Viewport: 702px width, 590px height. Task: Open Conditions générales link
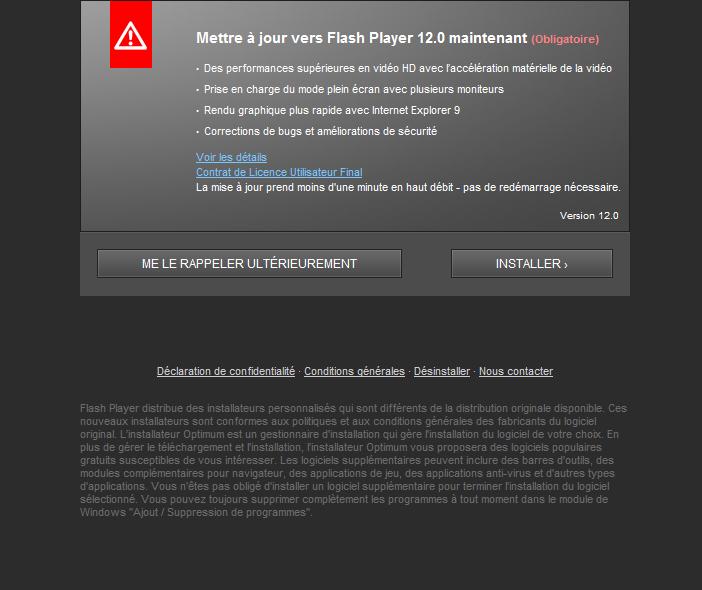(x=354, y=371)
